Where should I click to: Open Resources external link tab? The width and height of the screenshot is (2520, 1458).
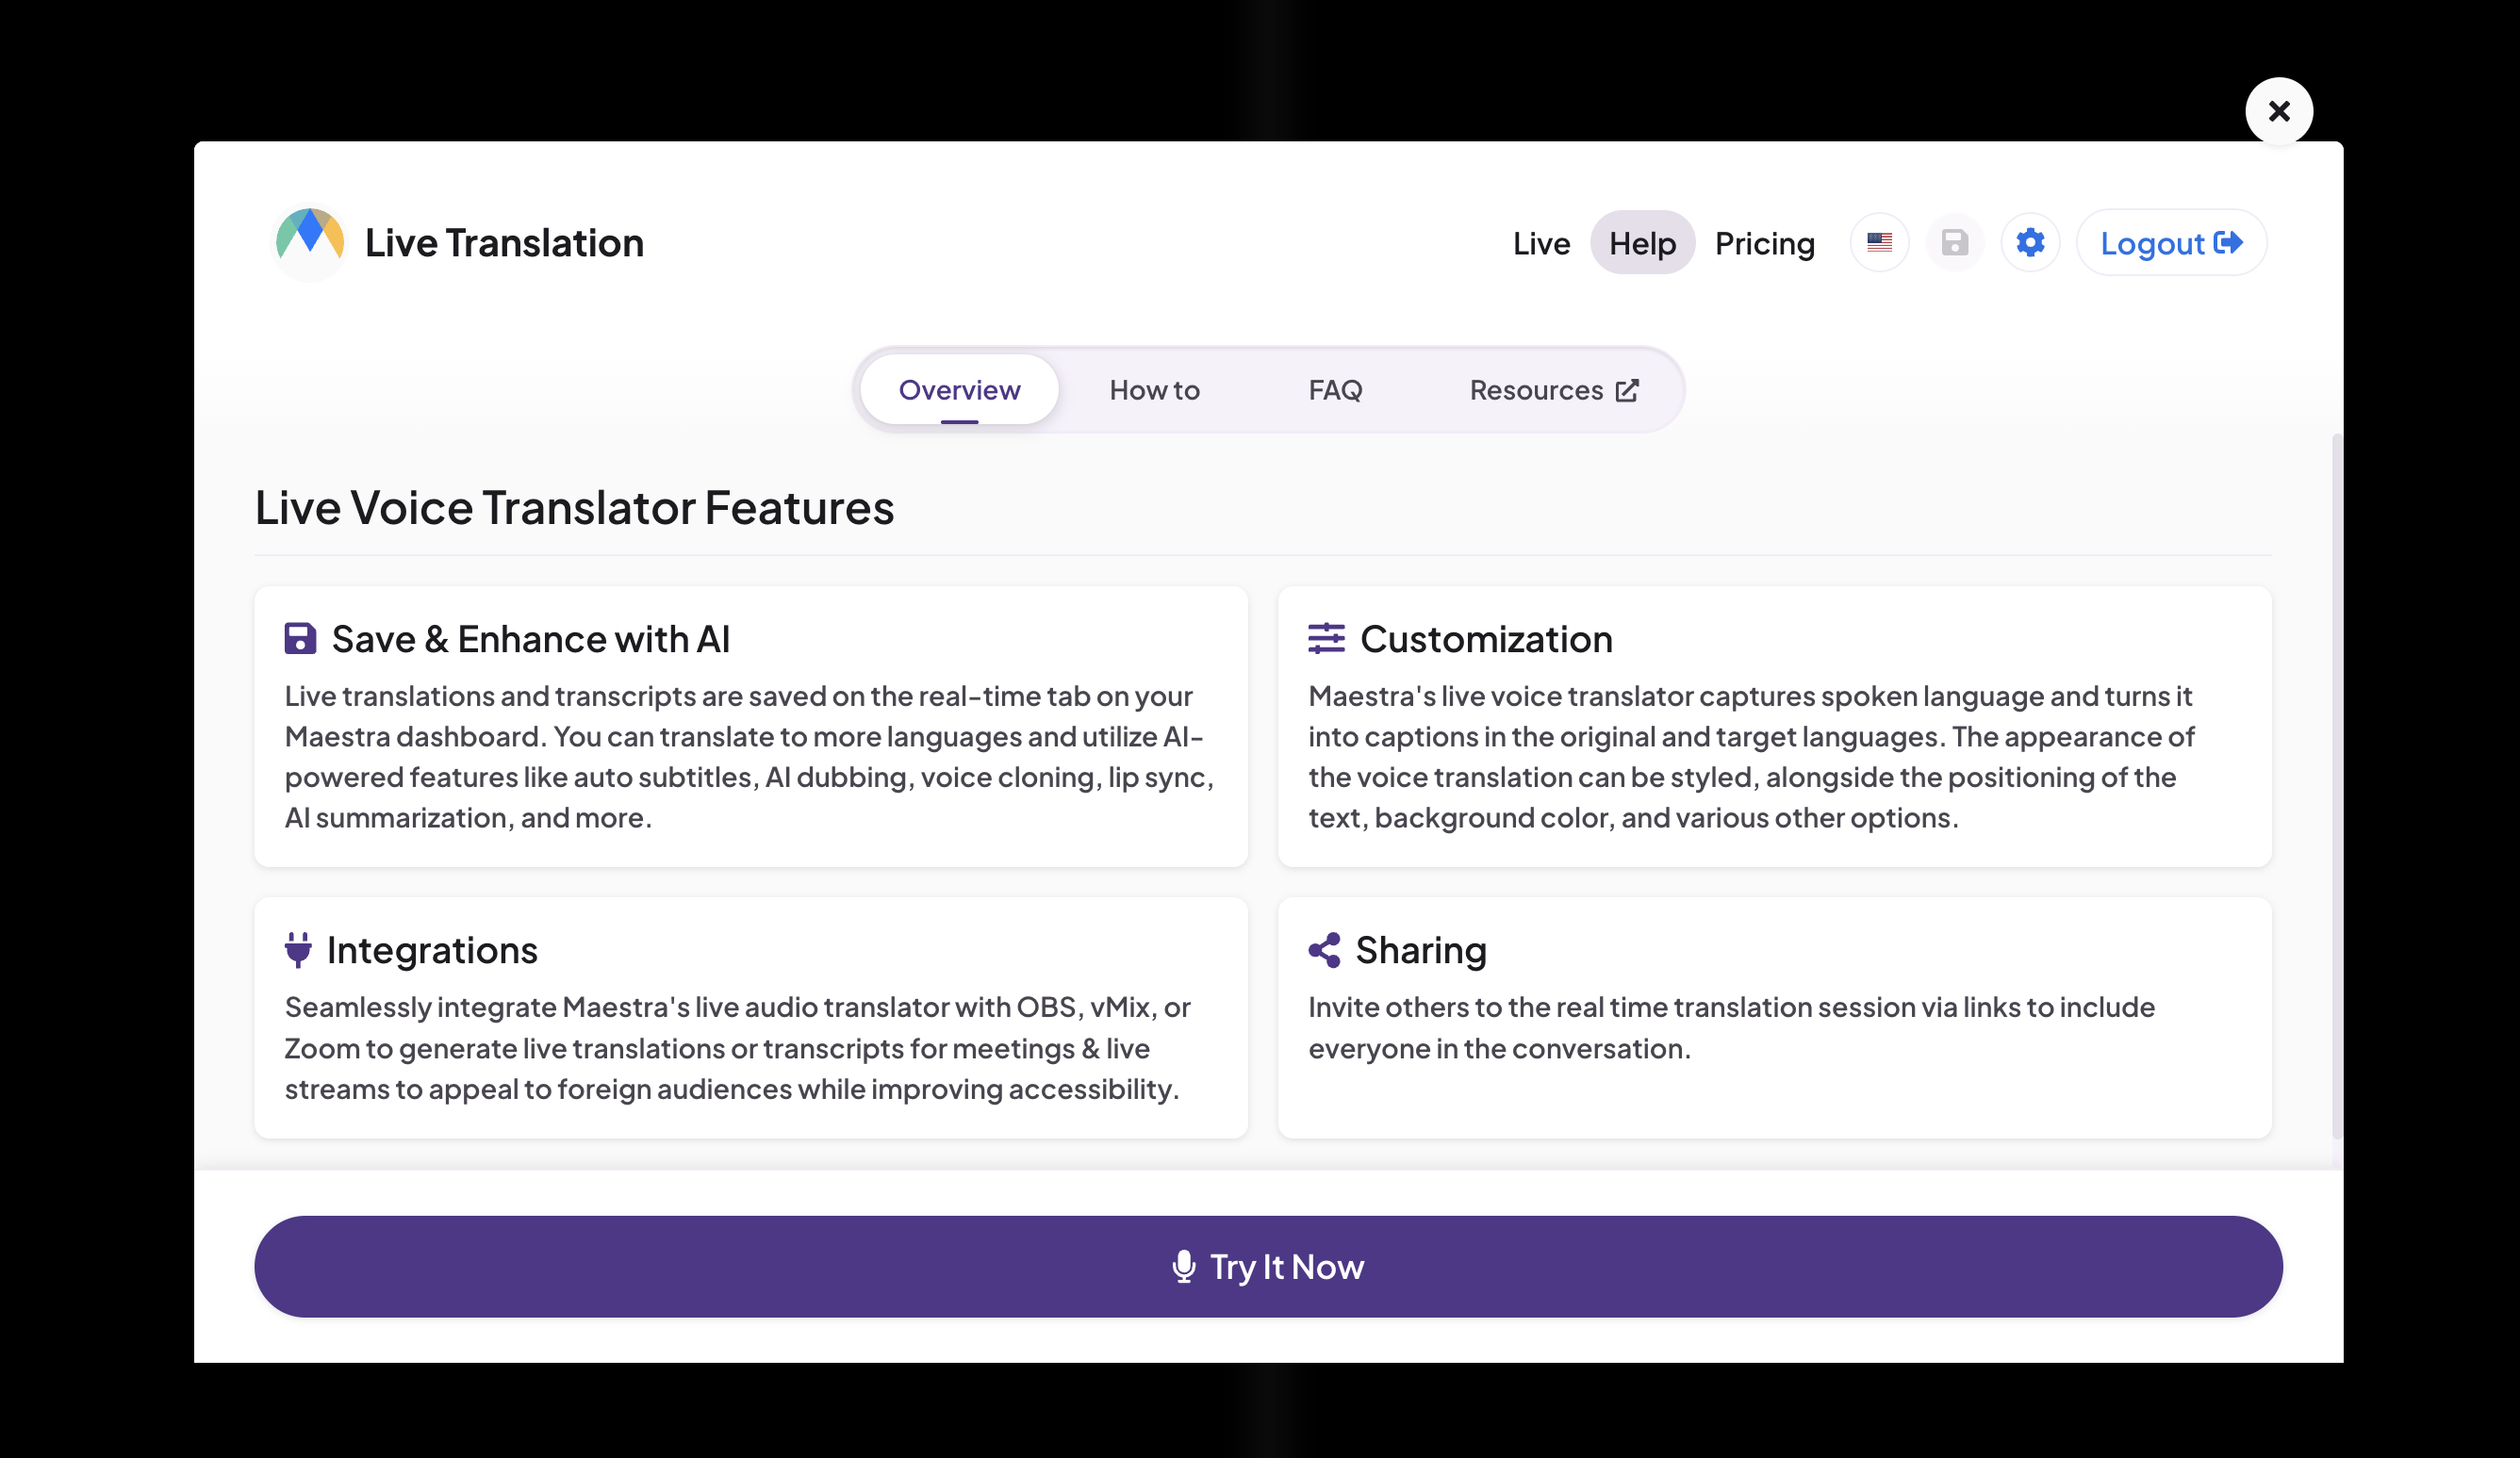coord(1553,390)
